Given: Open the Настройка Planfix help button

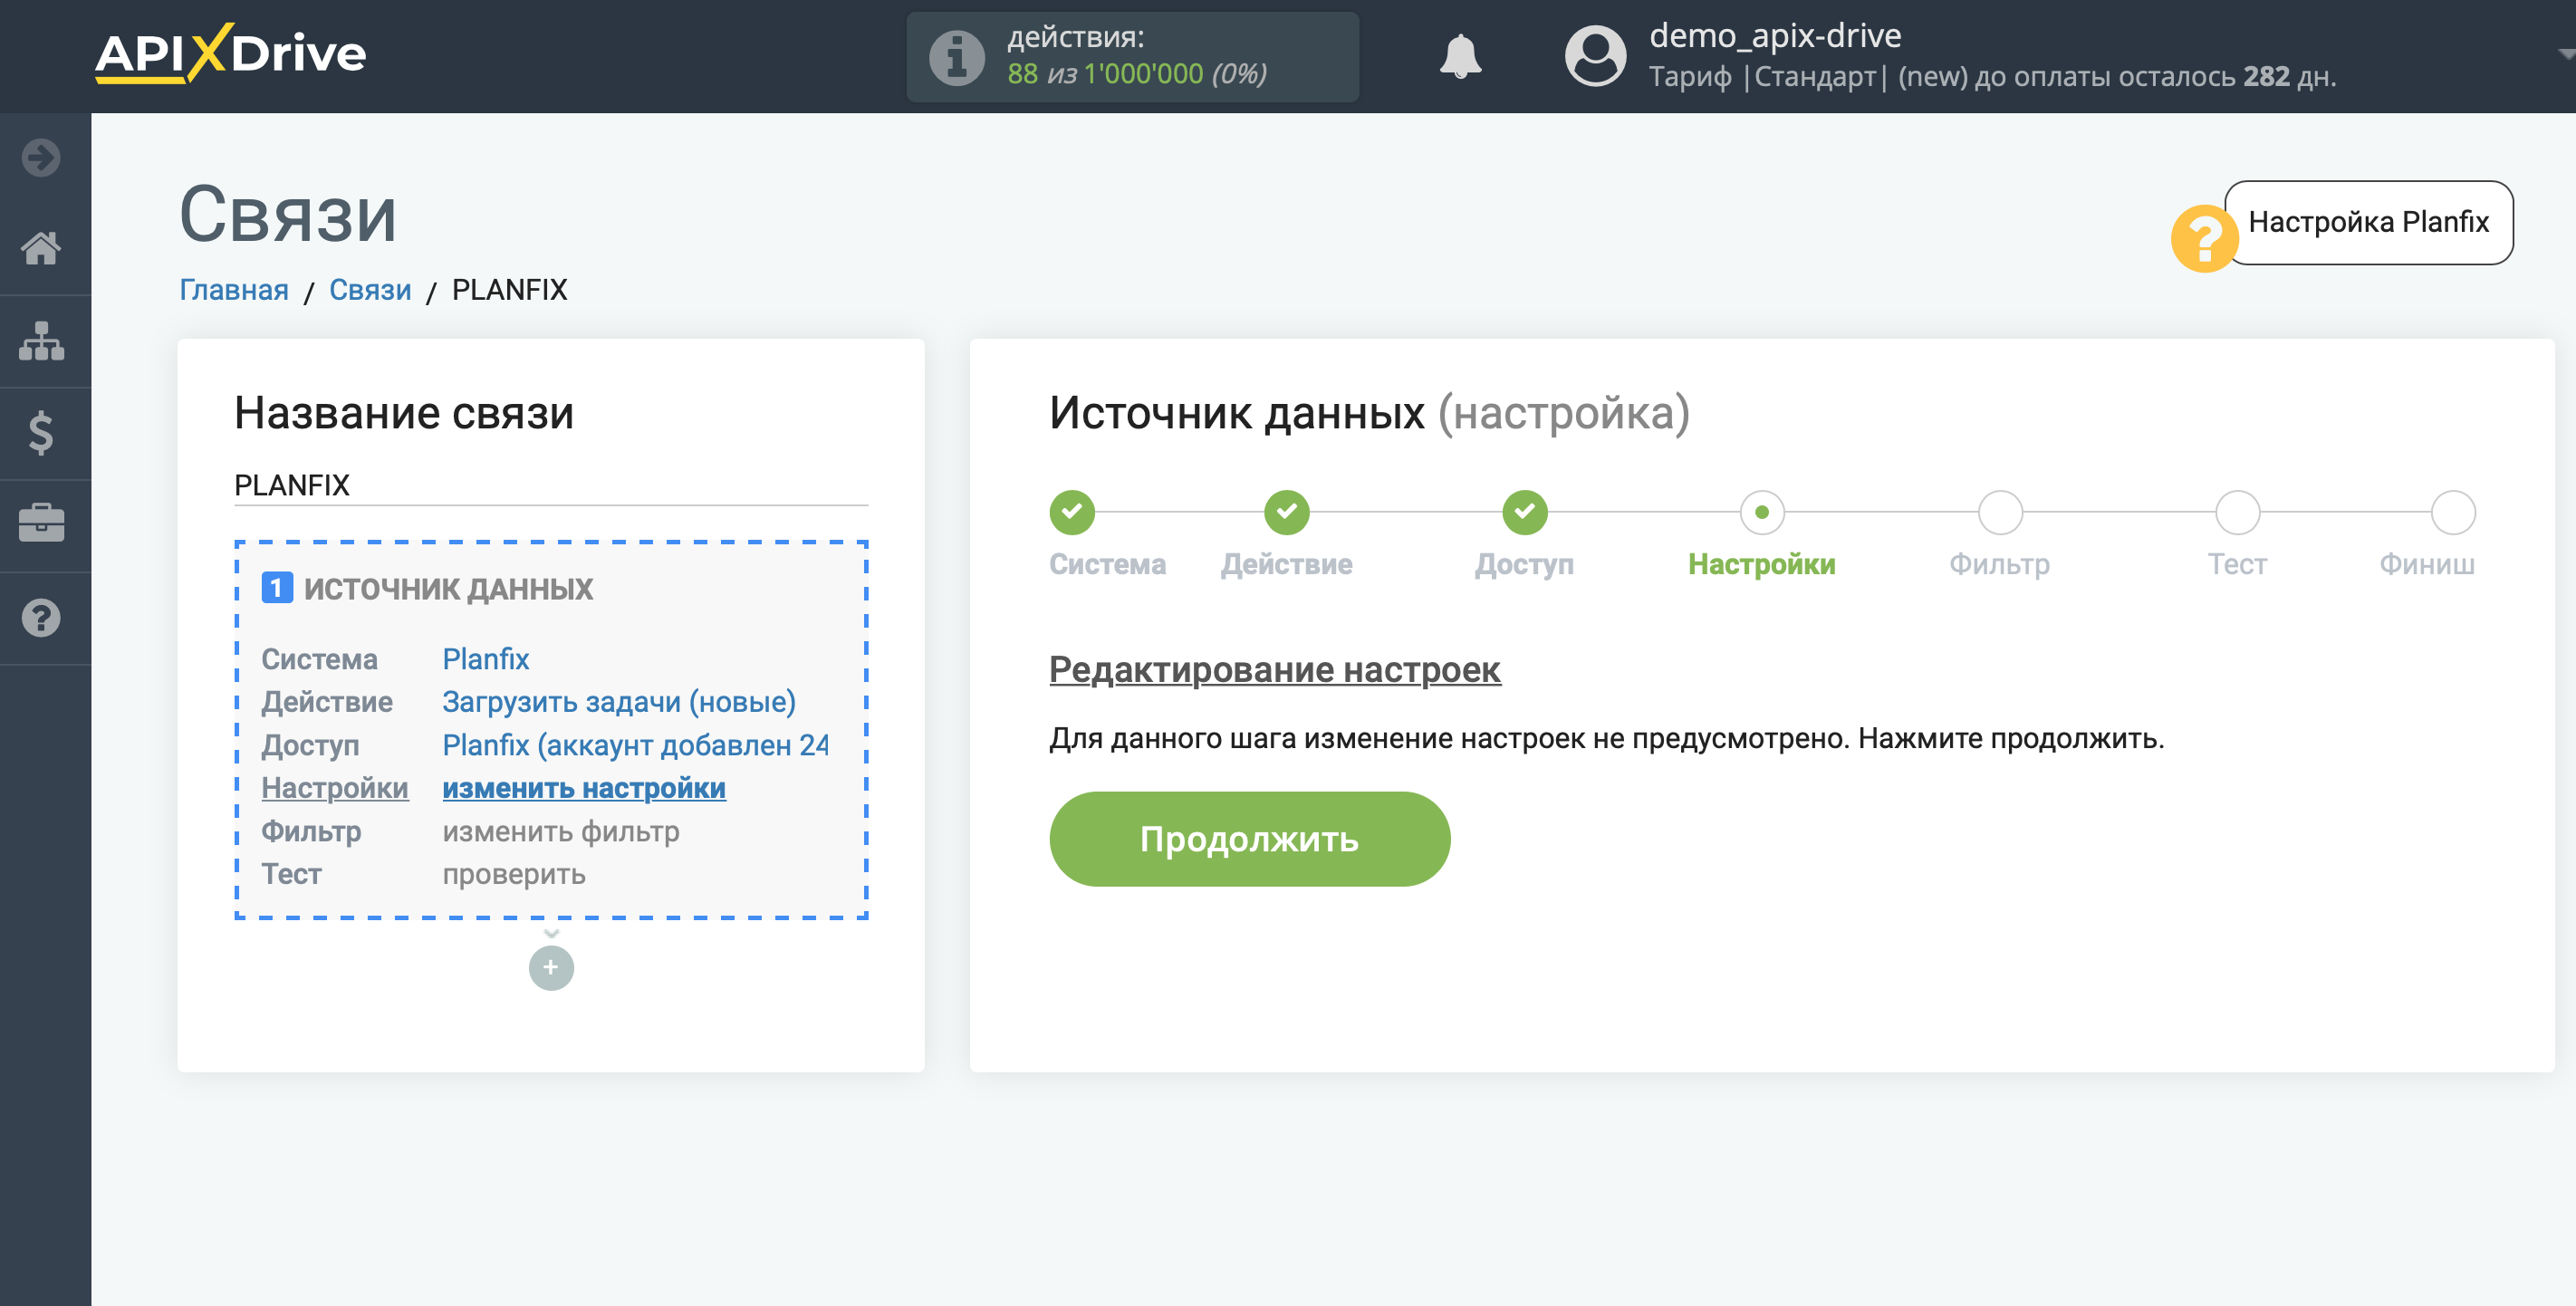Looking at the screenshot, I should 2368,222.
